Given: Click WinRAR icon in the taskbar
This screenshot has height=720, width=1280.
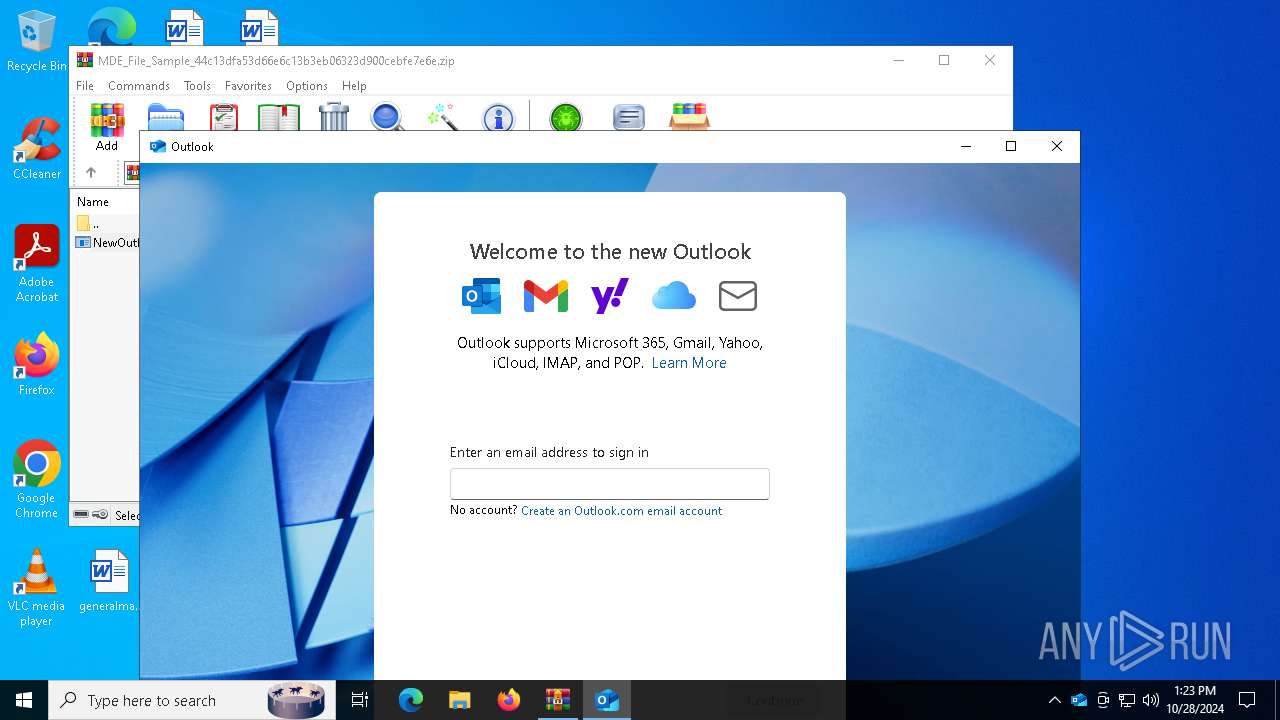Looking at the screenshot, I should point(558,700).
